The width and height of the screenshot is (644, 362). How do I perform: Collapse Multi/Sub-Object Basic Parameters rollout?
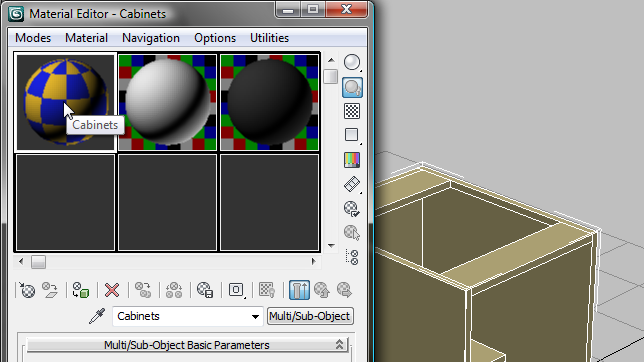click(x=187, y=345)
